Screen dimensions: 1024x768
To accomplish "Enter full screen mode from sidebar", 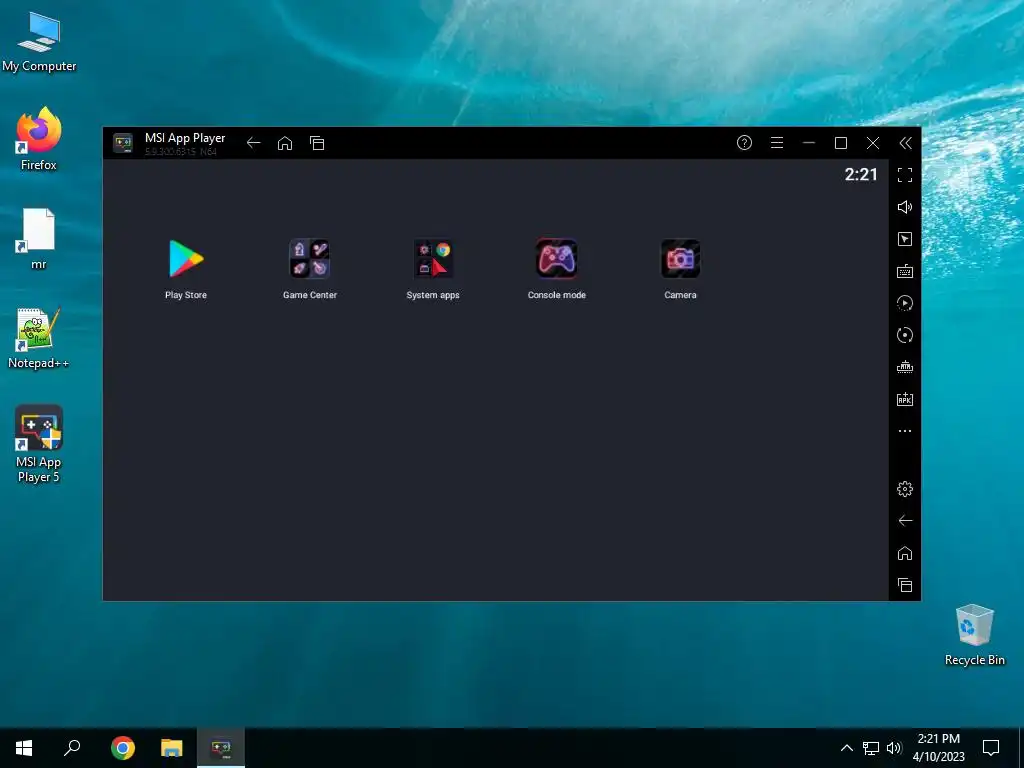I will pyautogui.click(x=904, y=174).
